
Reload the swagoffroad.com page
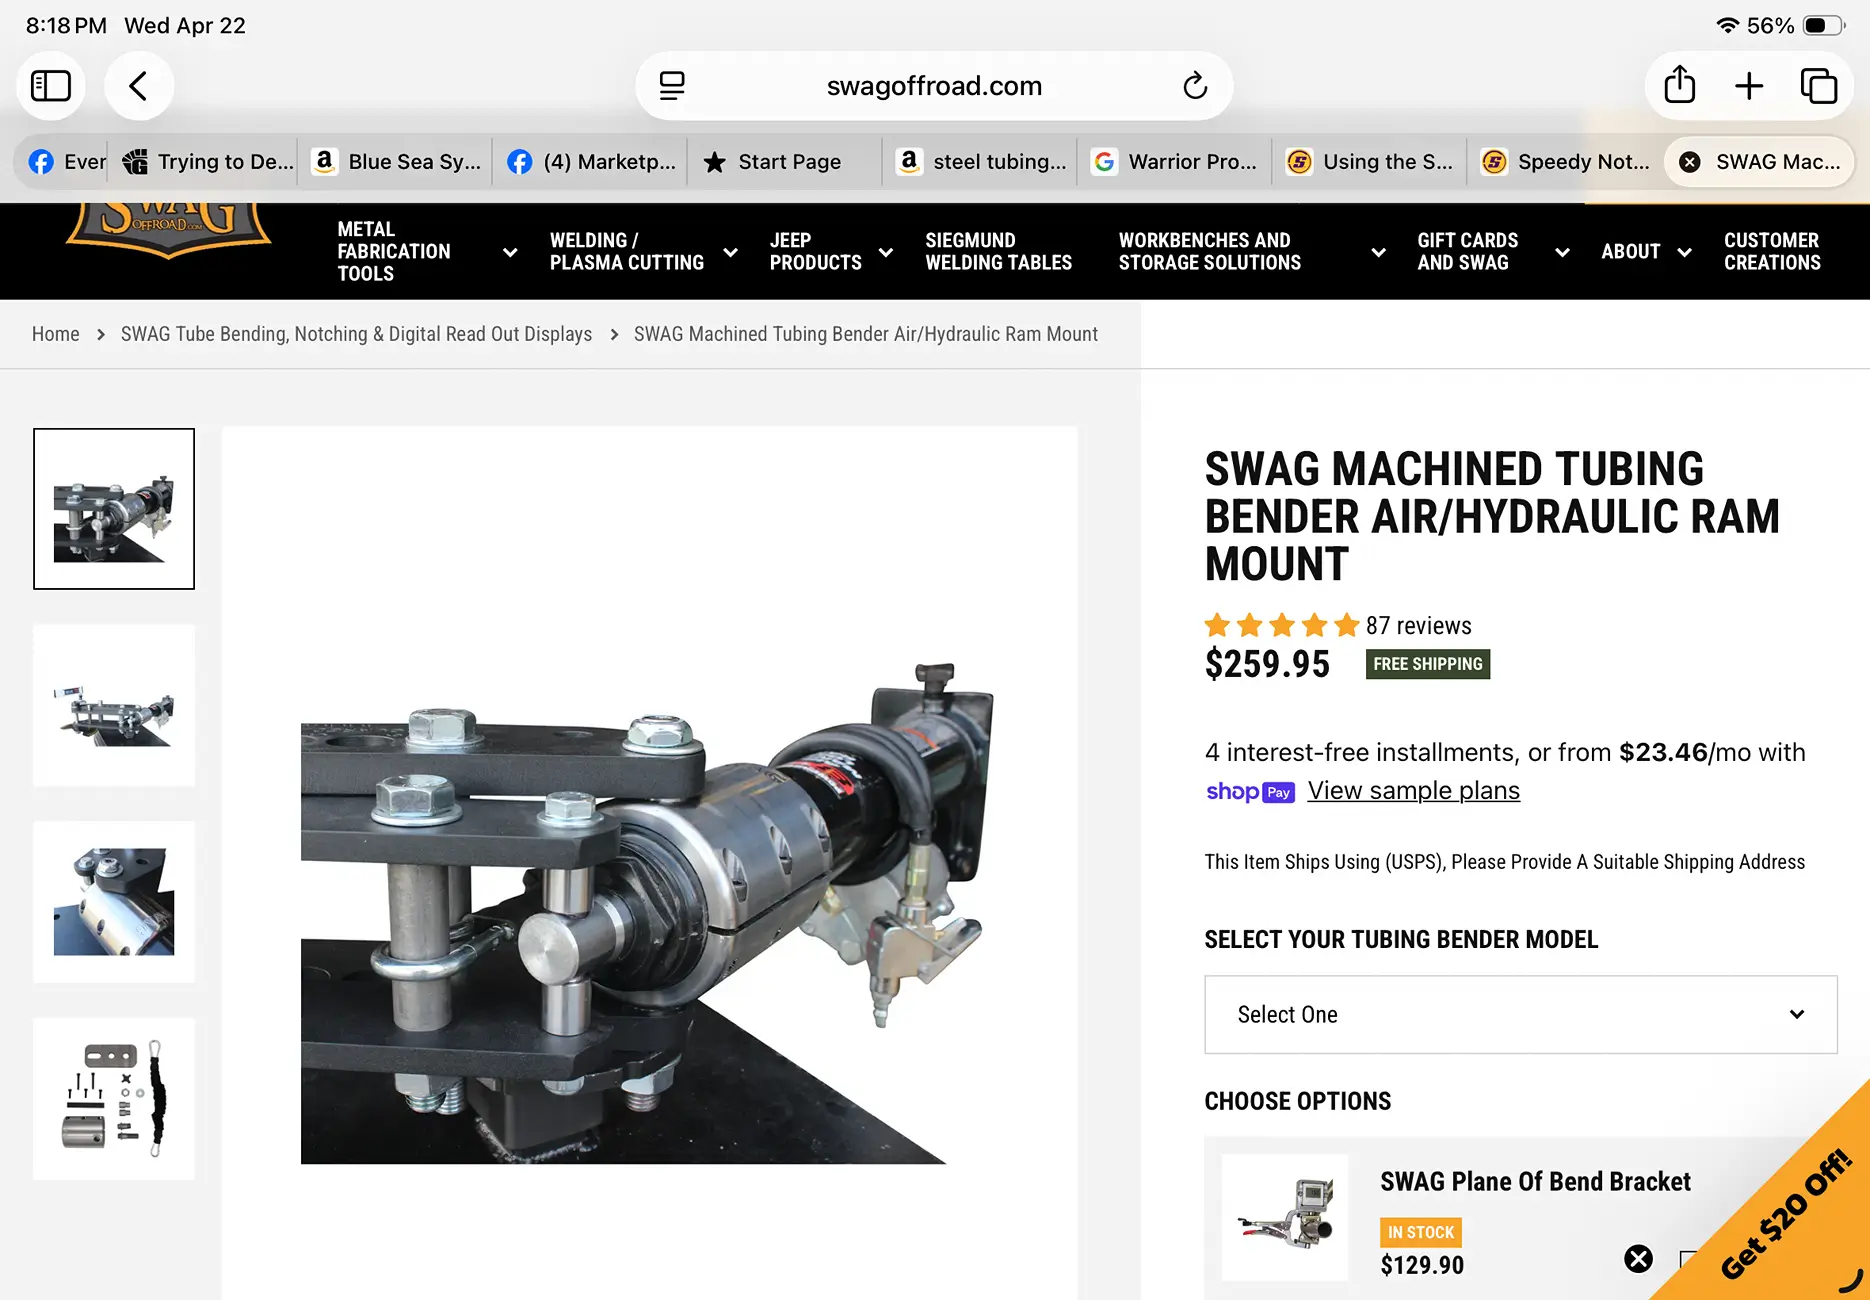coord(1195,86)
